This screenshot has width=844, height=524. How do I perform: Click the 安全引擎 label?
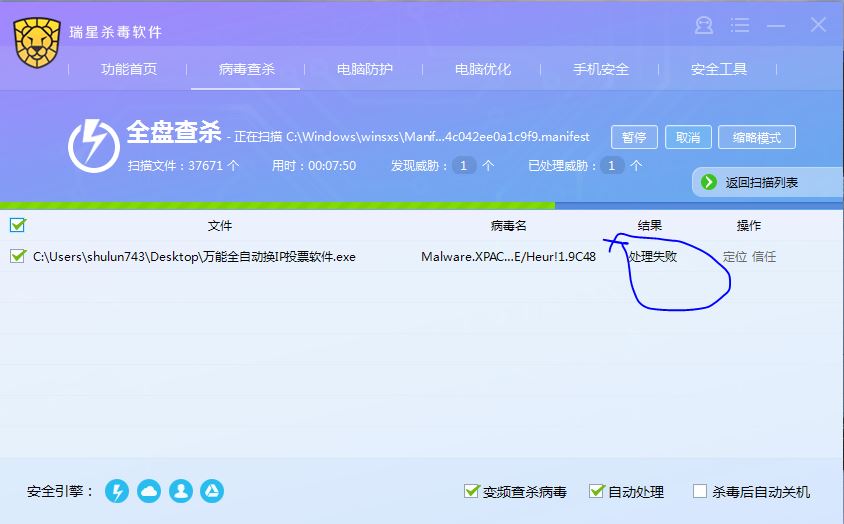coord(60,491)
